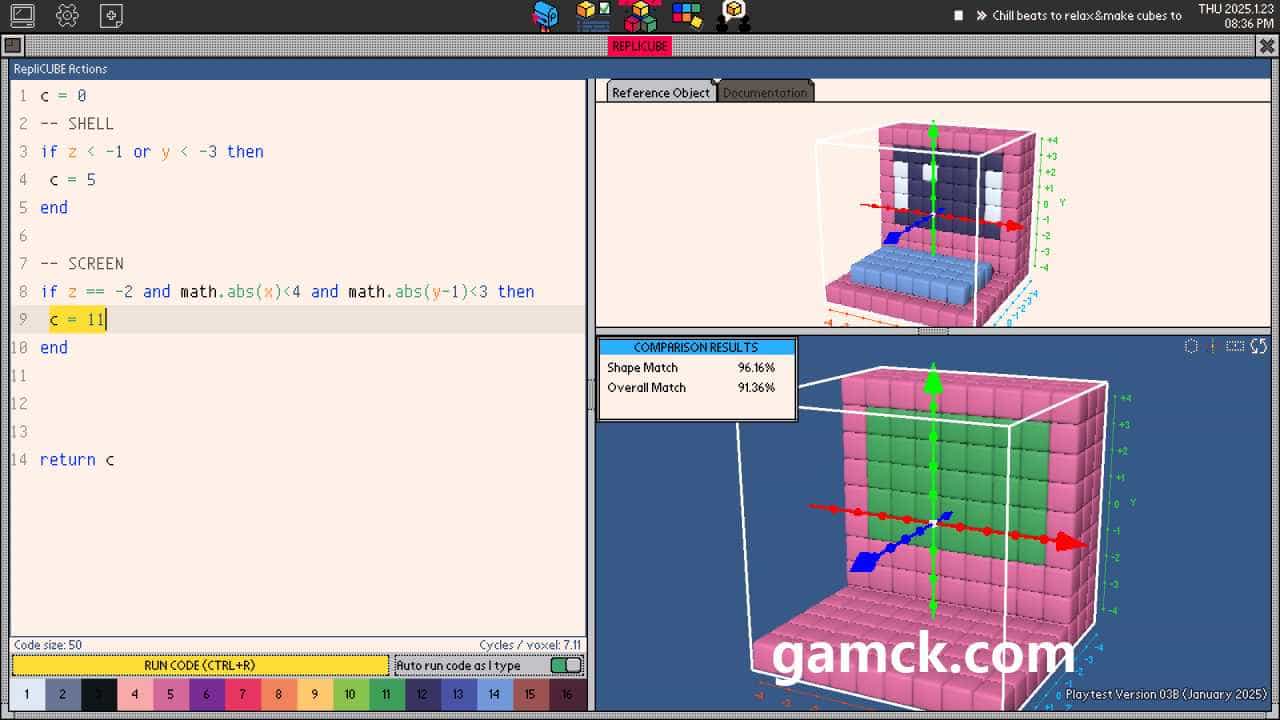Select the black color swatch 3

[99, 694]
